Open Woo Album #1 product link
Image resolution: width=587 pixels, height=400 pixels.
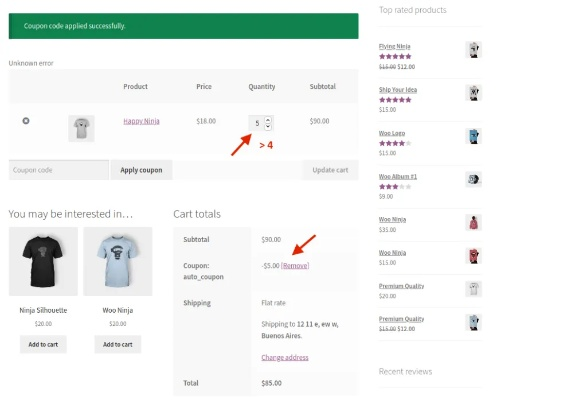[398, 176]
